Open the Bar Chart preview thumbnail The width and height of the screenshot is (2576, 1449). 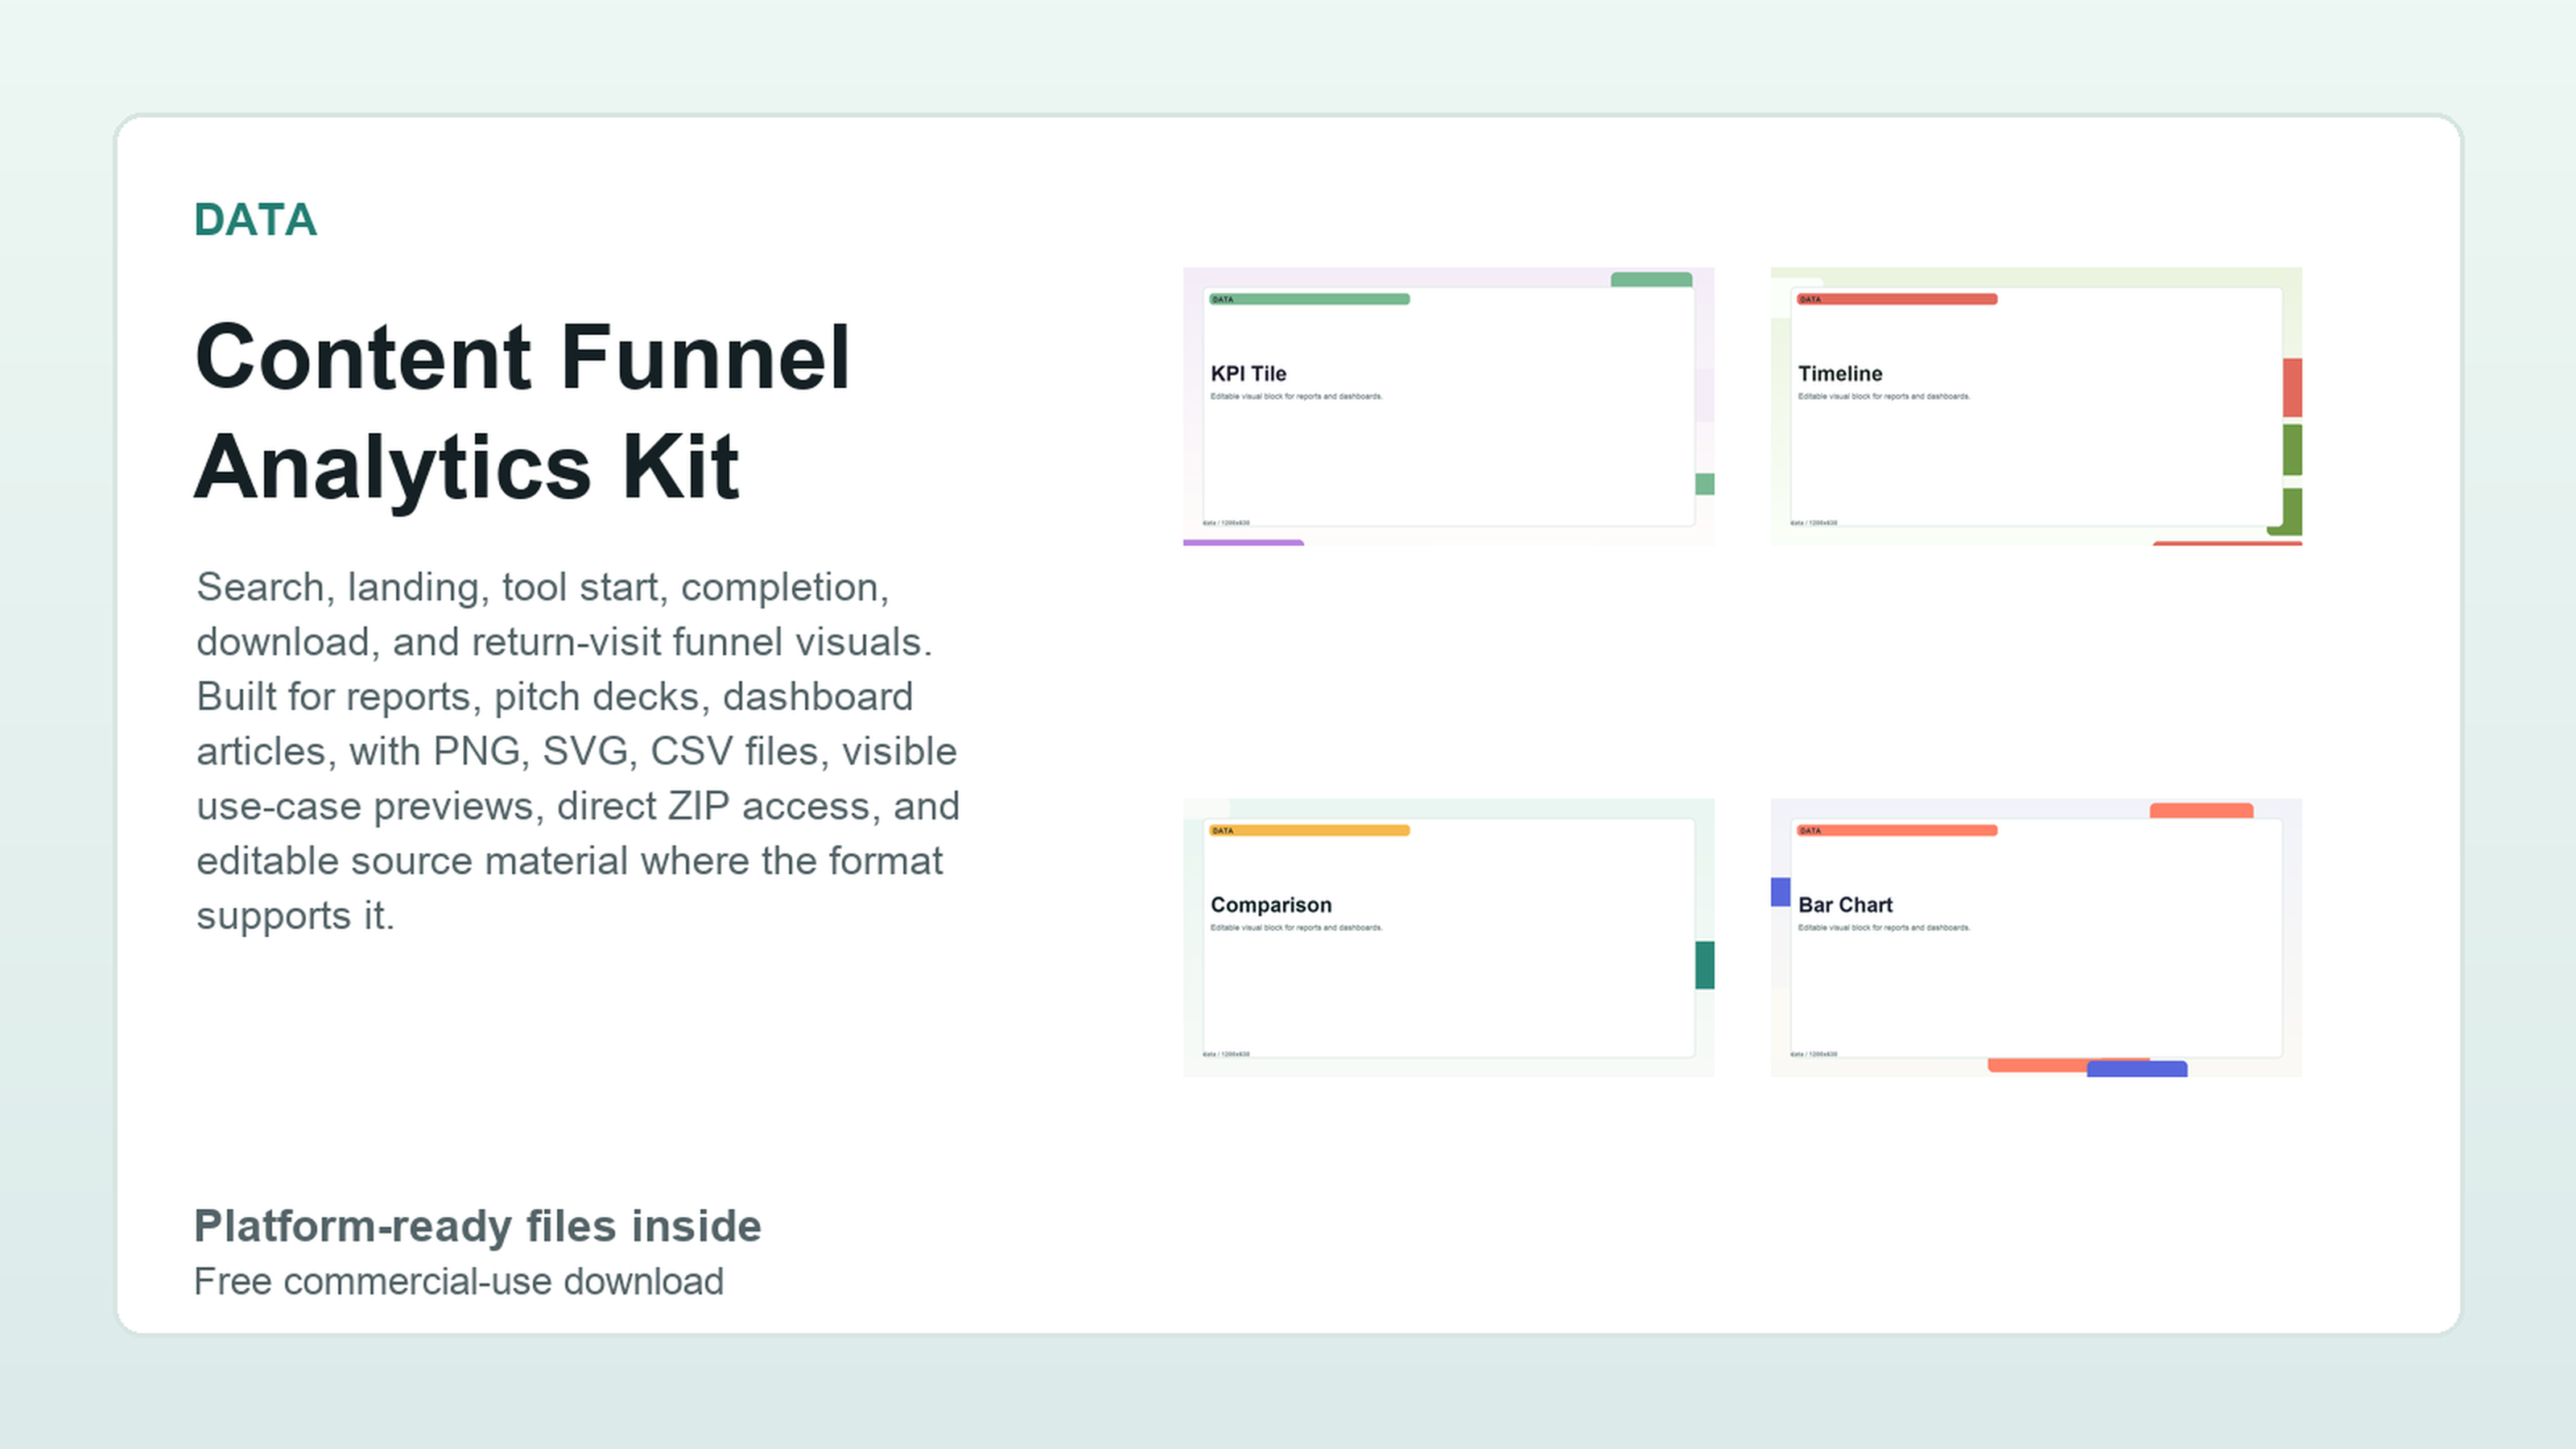(2036, 937)
